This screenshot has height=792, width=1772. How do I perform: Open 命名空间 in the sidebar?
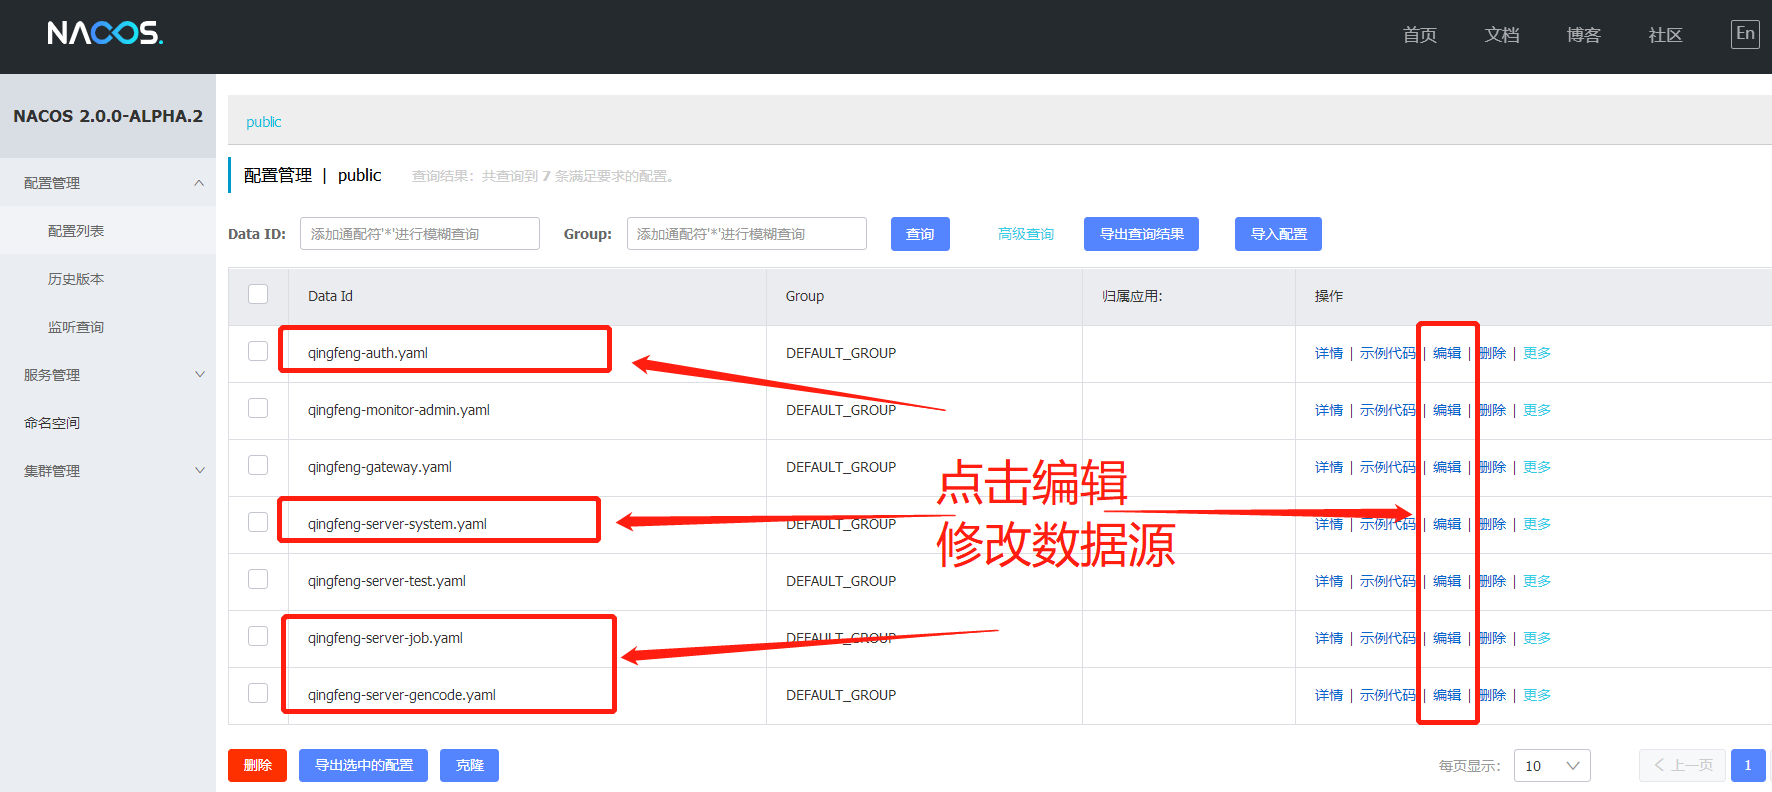point(108,423)
